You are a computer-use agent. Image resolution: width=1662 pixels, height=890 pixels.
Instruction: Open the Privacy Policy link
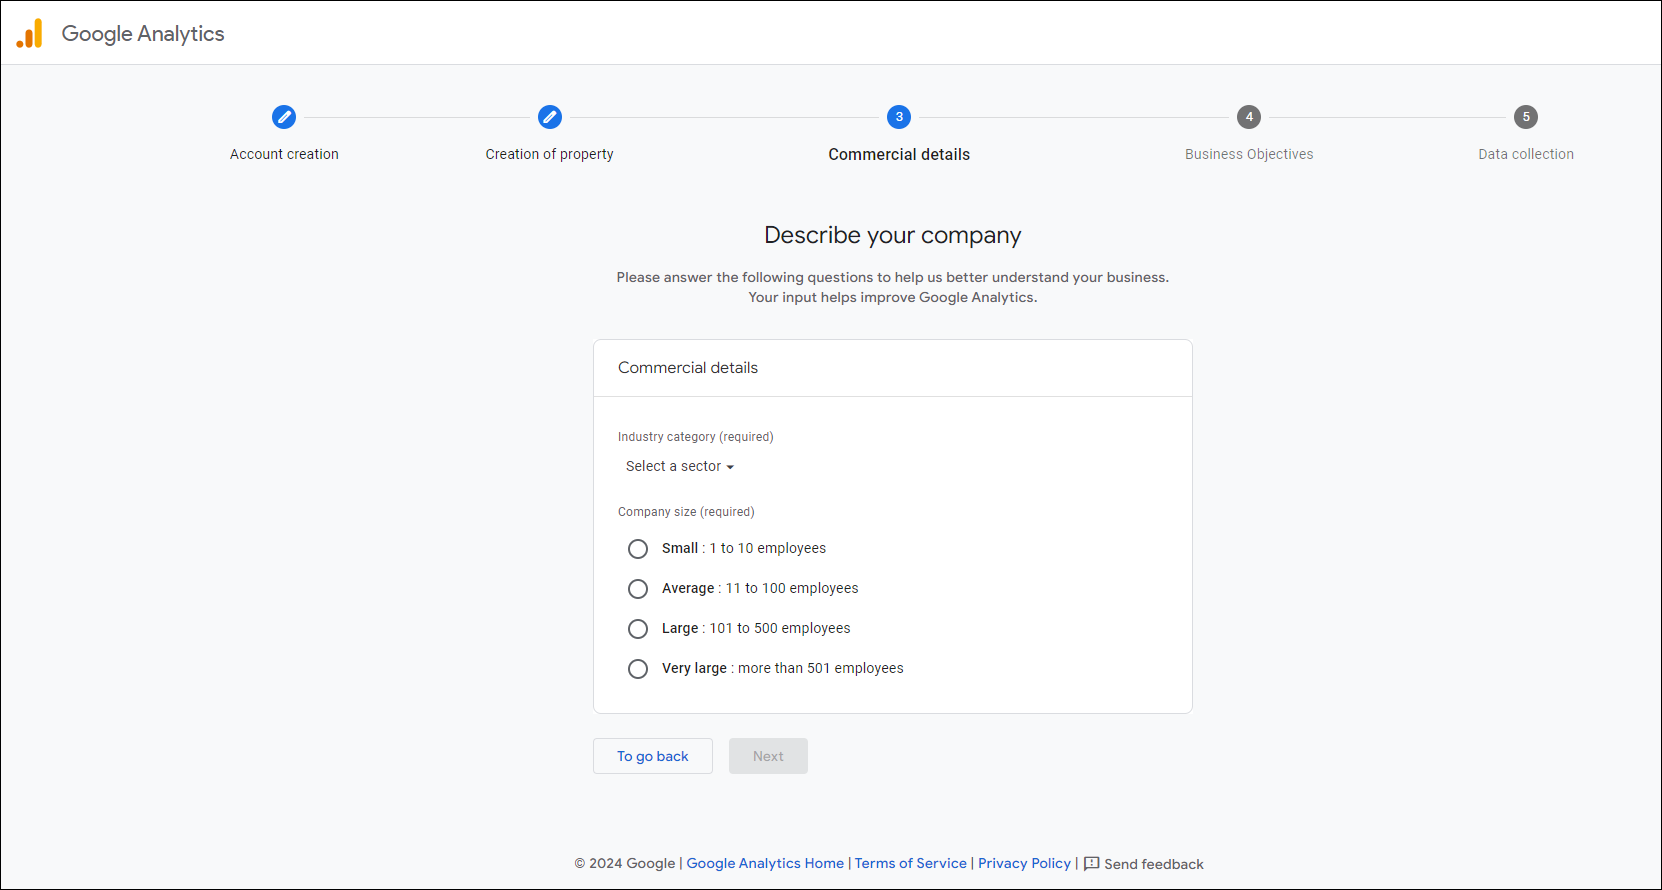(x=1024, y=864)
